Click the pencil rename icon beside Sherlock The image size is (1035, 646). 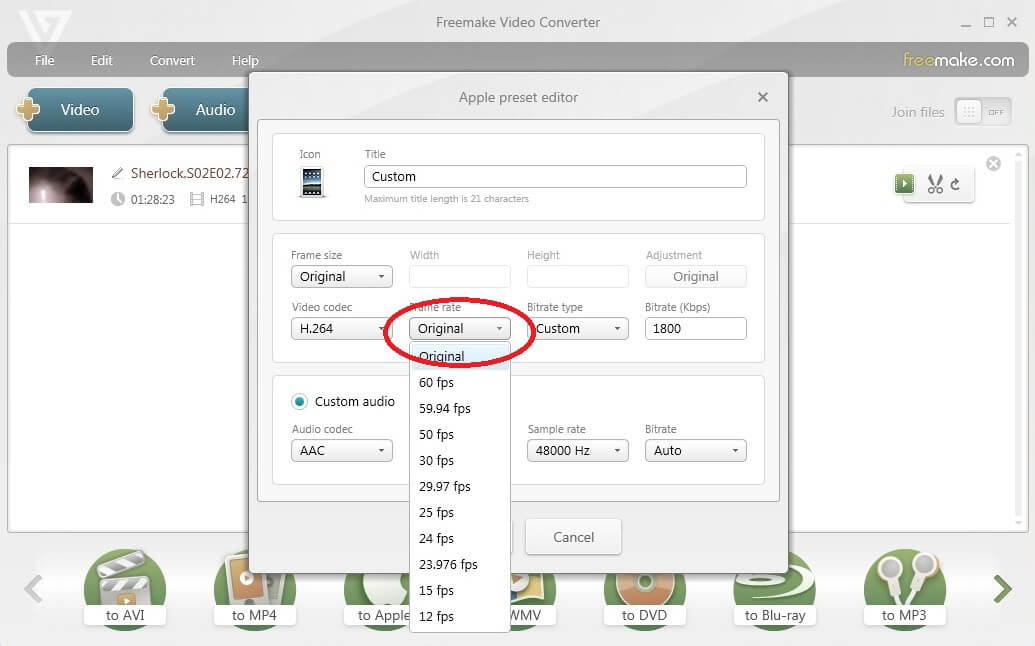coord(117,173)
